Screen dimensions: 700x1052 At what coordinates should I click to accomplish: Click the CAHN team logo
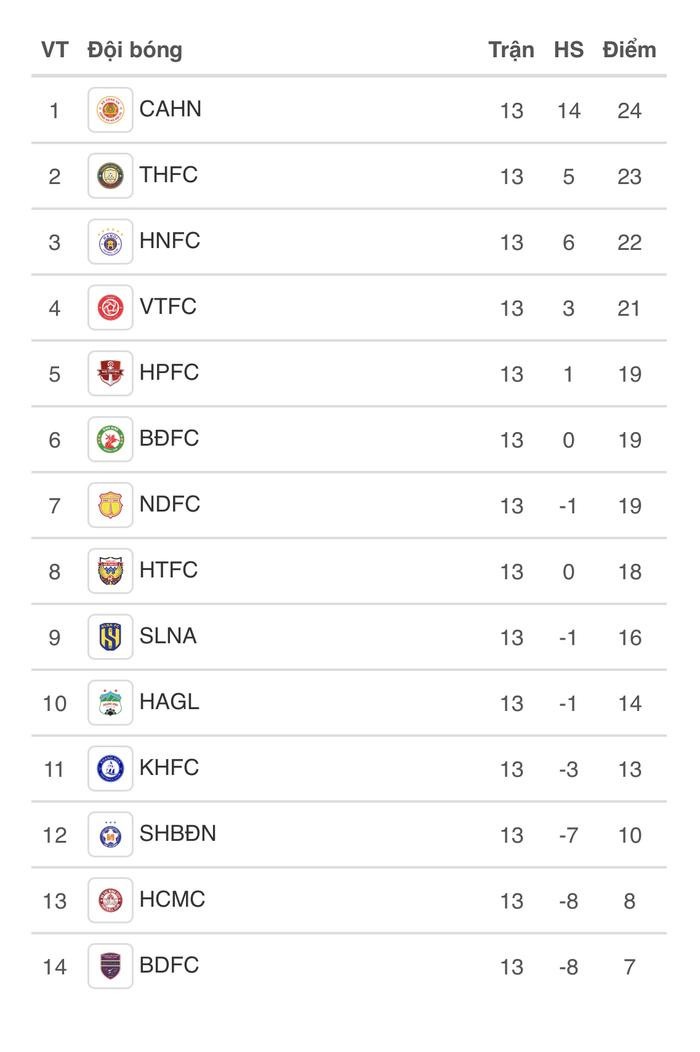tap(110, 110)
